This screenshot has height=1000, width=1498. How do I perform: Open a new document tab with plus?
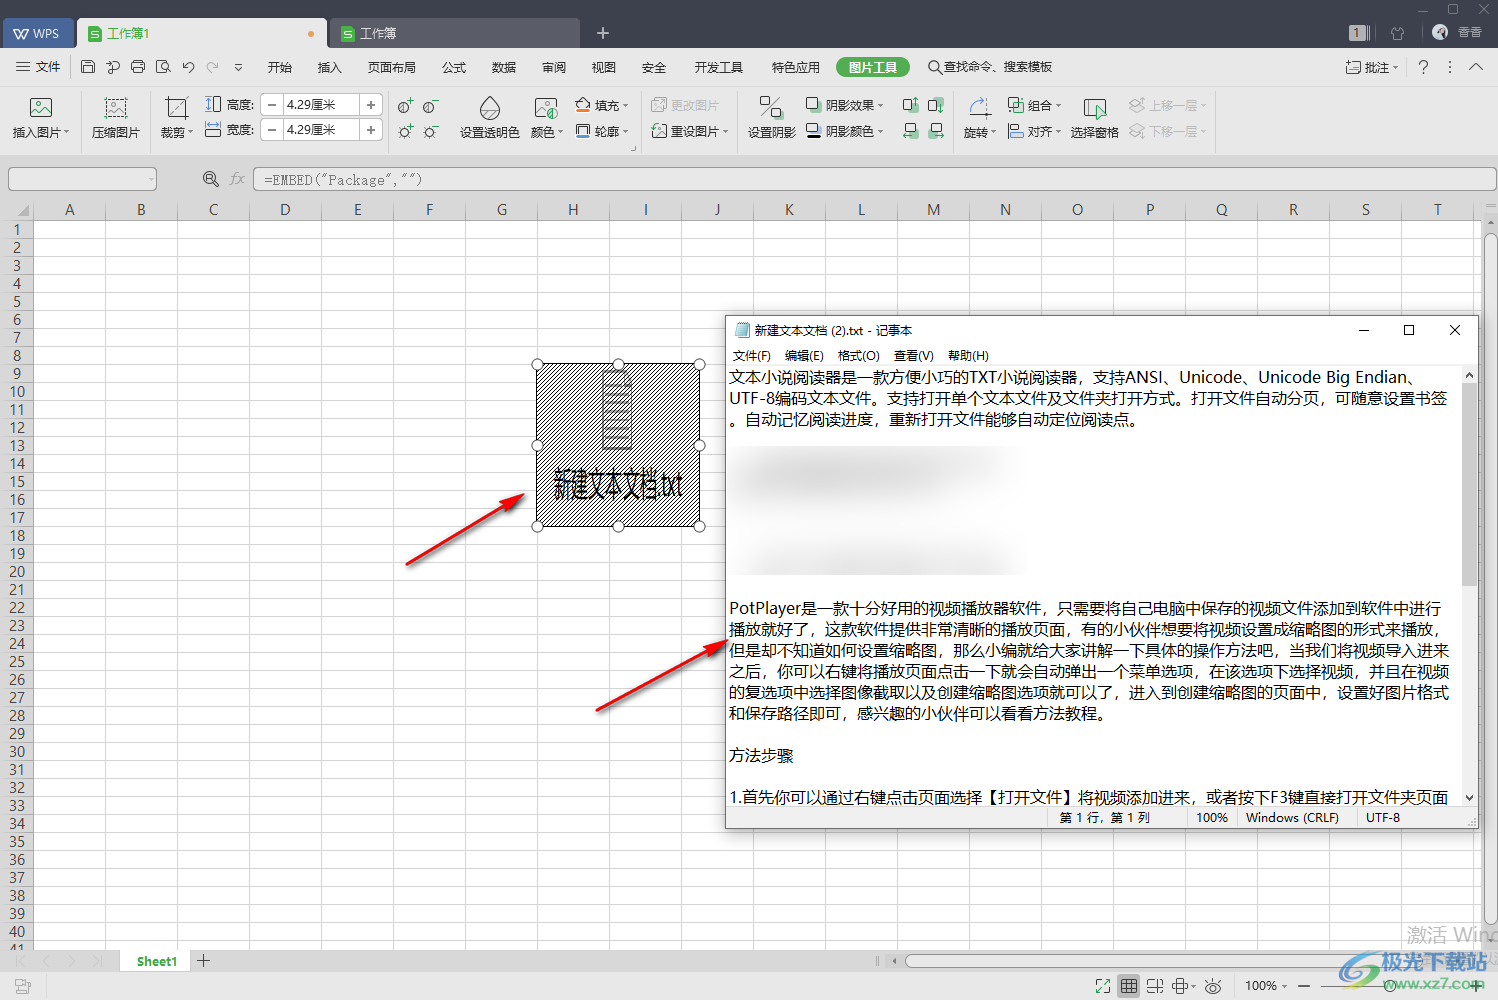point(603,33)
